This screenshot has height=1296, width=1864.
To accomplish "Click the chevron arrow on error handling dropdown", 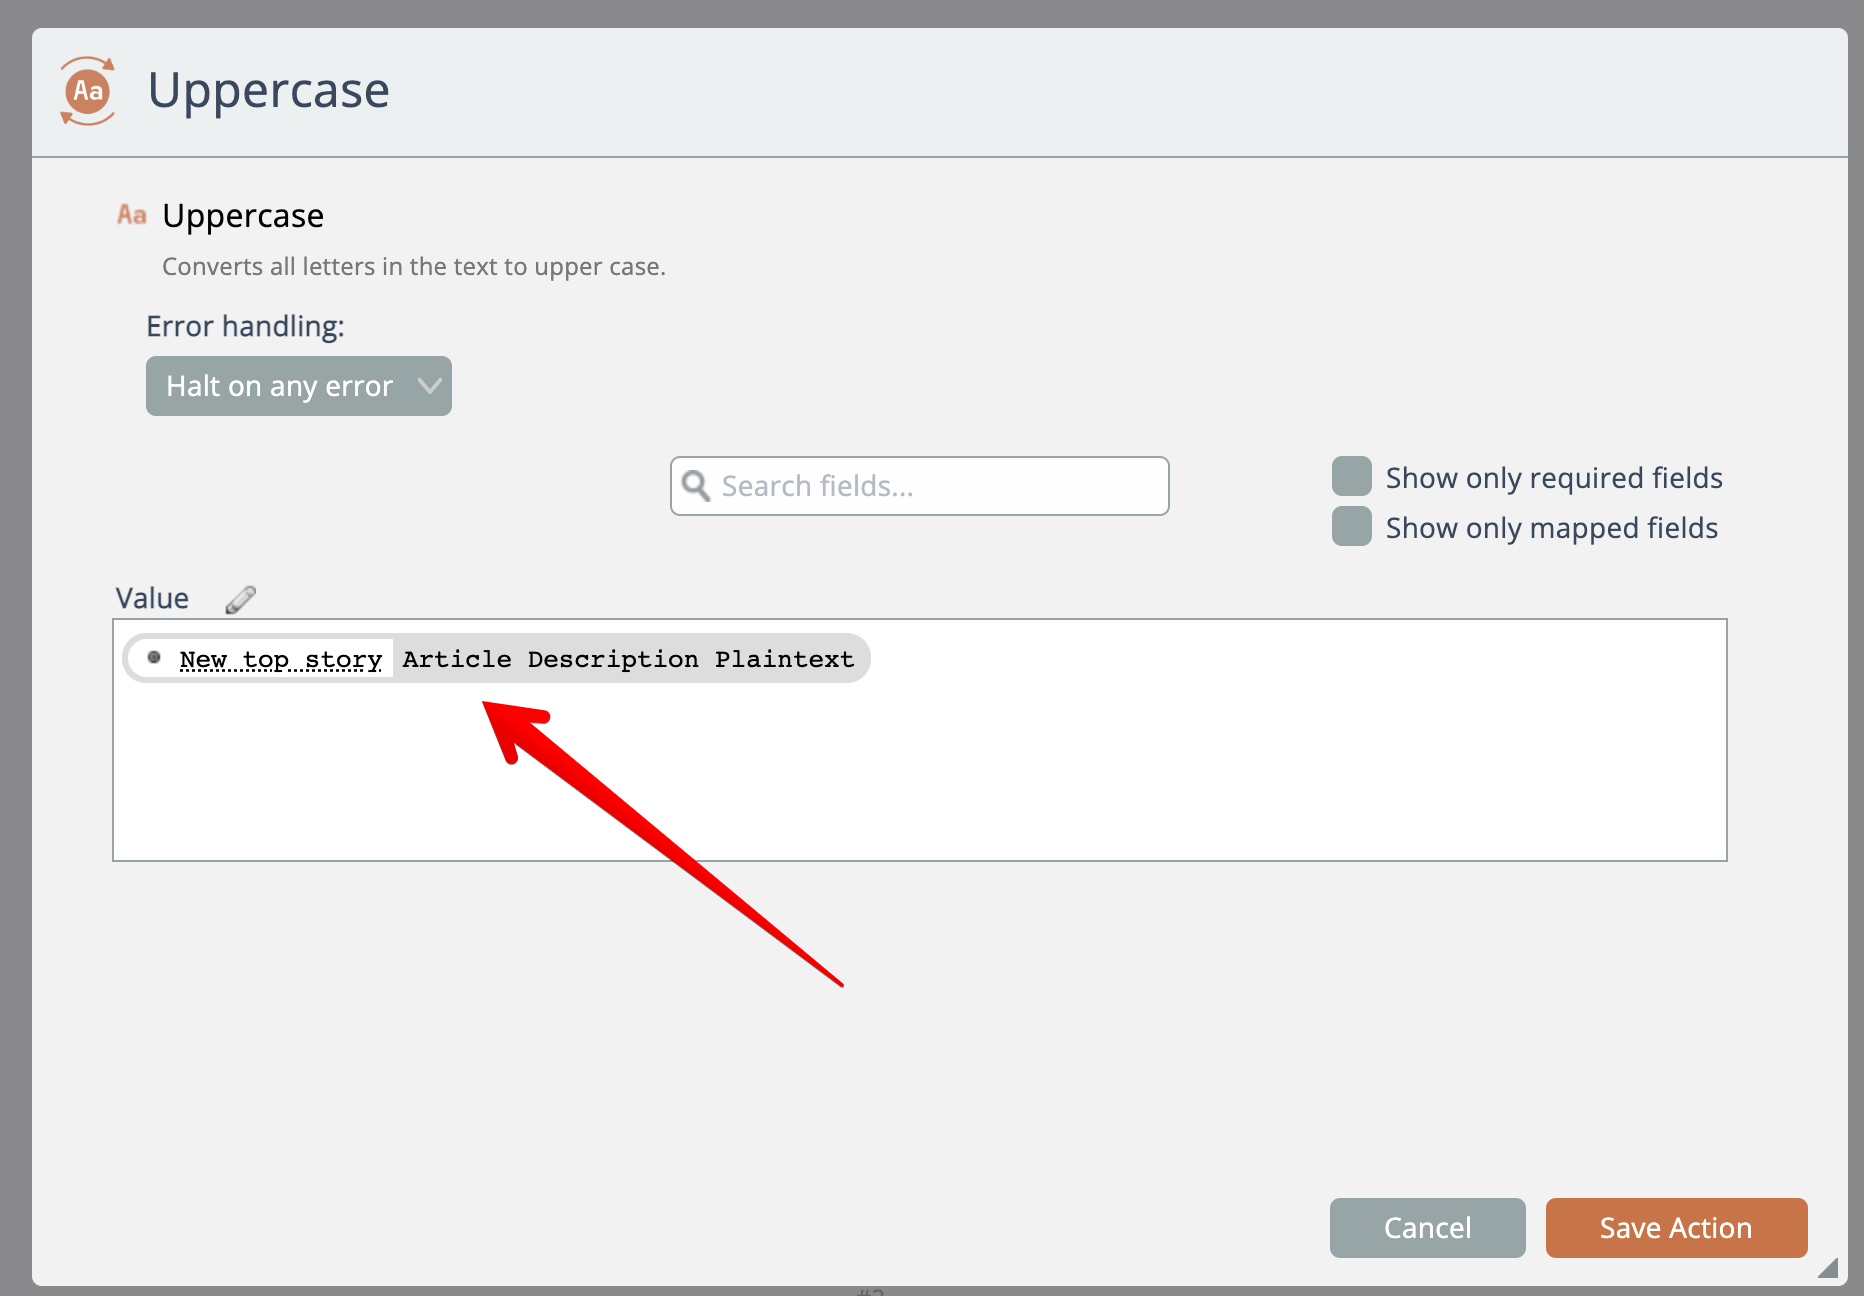I will tap(429, 386).
